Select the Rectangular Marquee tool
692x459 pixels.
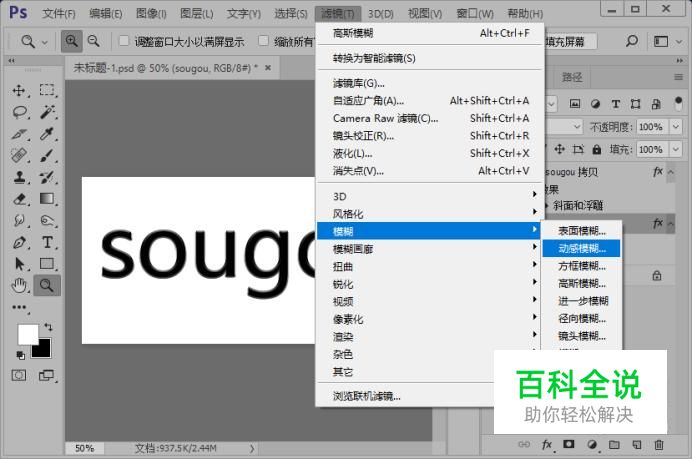coord(47,90)
